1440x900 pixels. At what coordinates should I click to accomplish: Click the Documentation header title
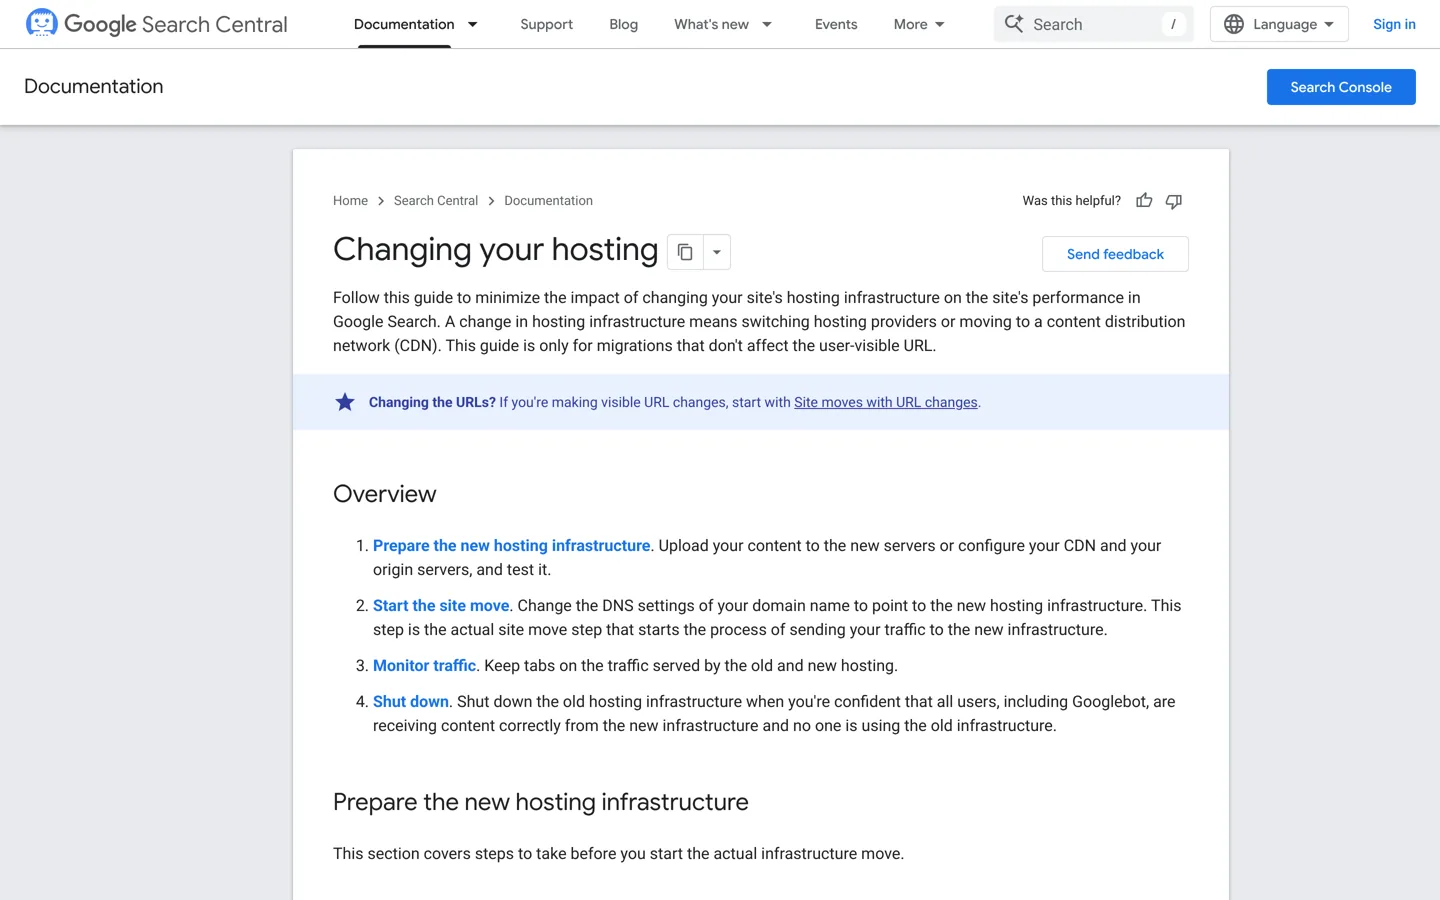[94, 86]
